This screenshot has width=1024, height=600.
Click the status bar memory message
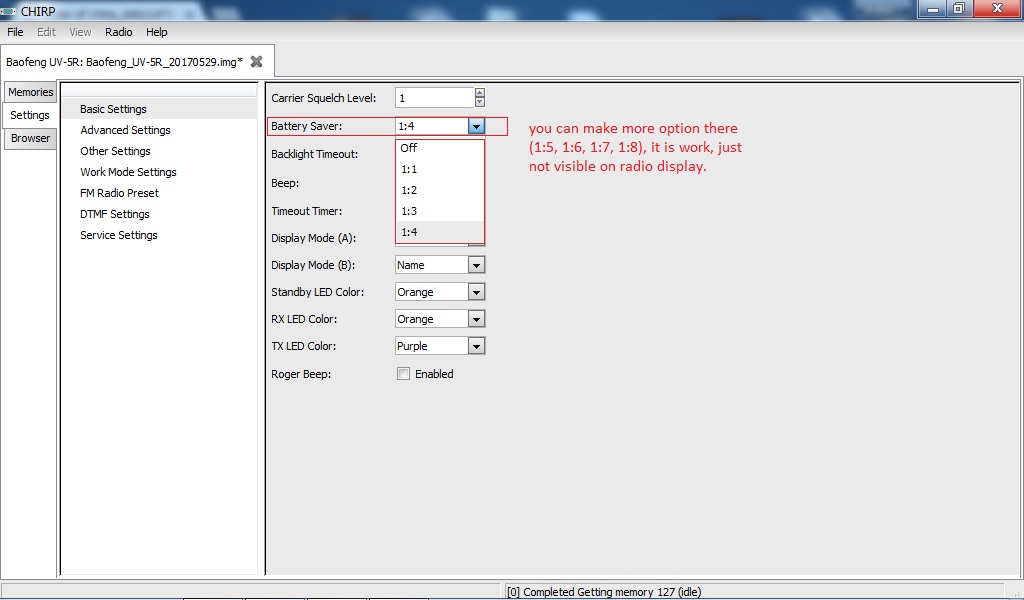click(x=604, y=592)
